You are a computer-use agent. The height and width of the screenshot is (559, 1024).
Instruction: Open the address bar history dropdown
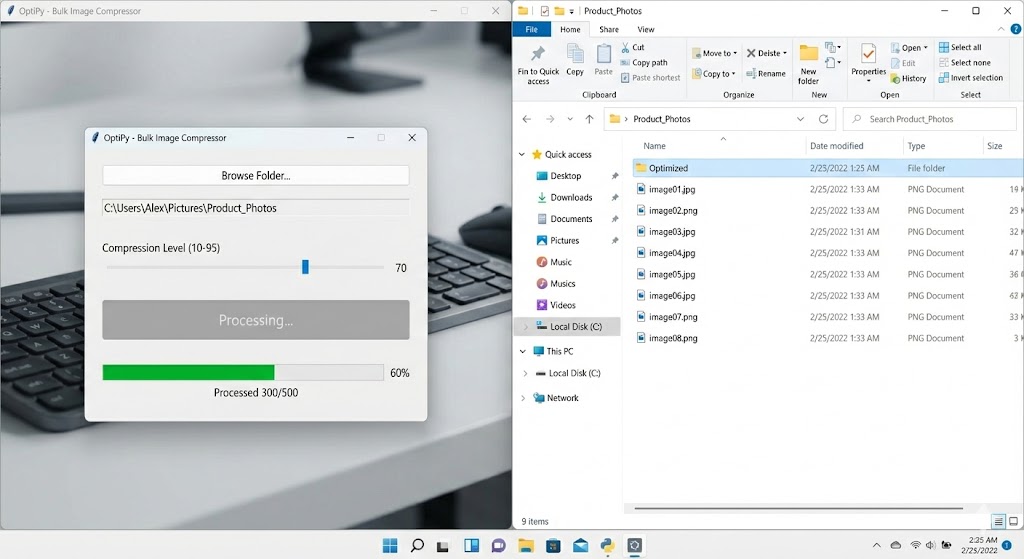(800, 119)
